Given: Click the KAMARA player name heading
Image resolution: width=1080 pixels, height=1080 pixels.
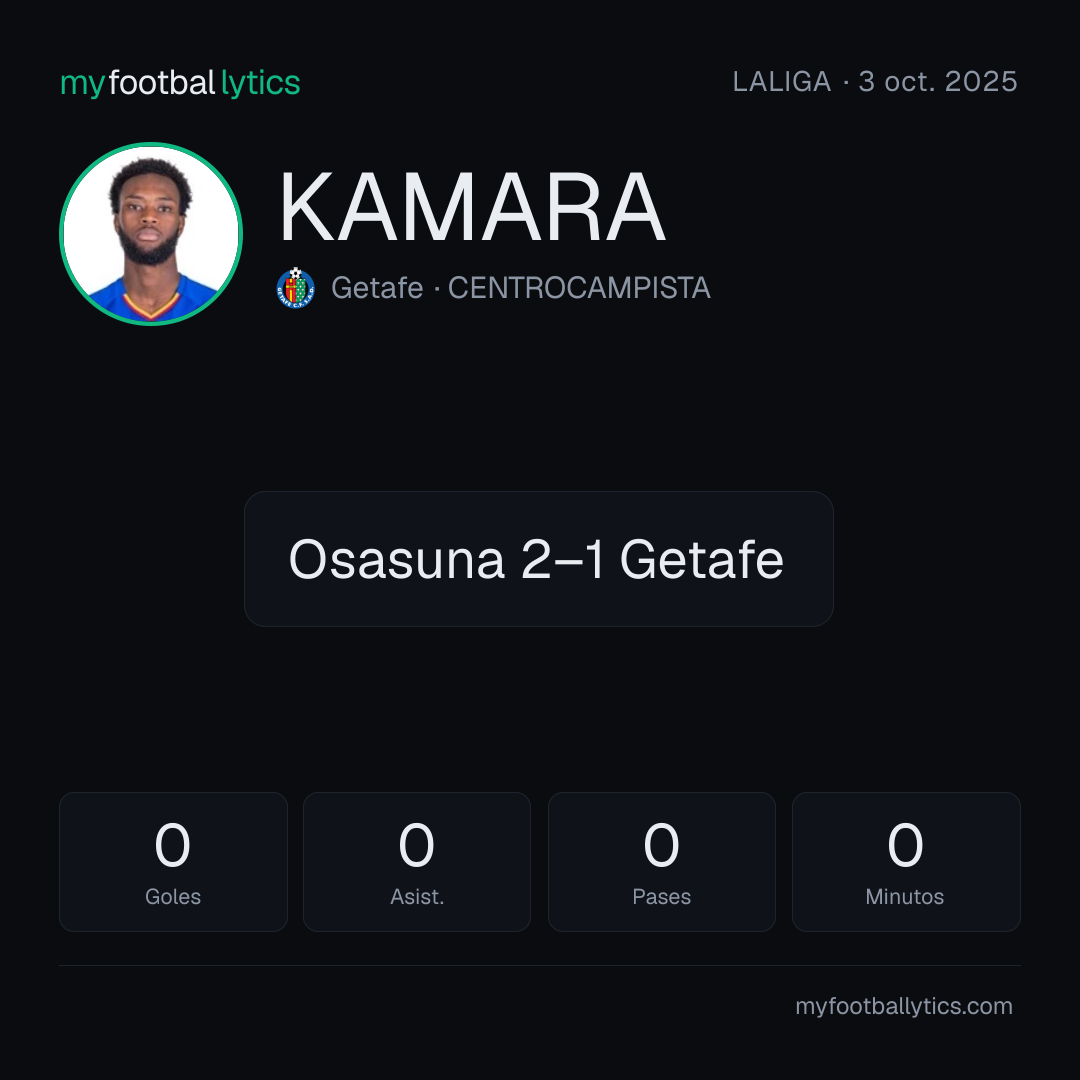Looking at the screenshot, I should coord(472,207).
